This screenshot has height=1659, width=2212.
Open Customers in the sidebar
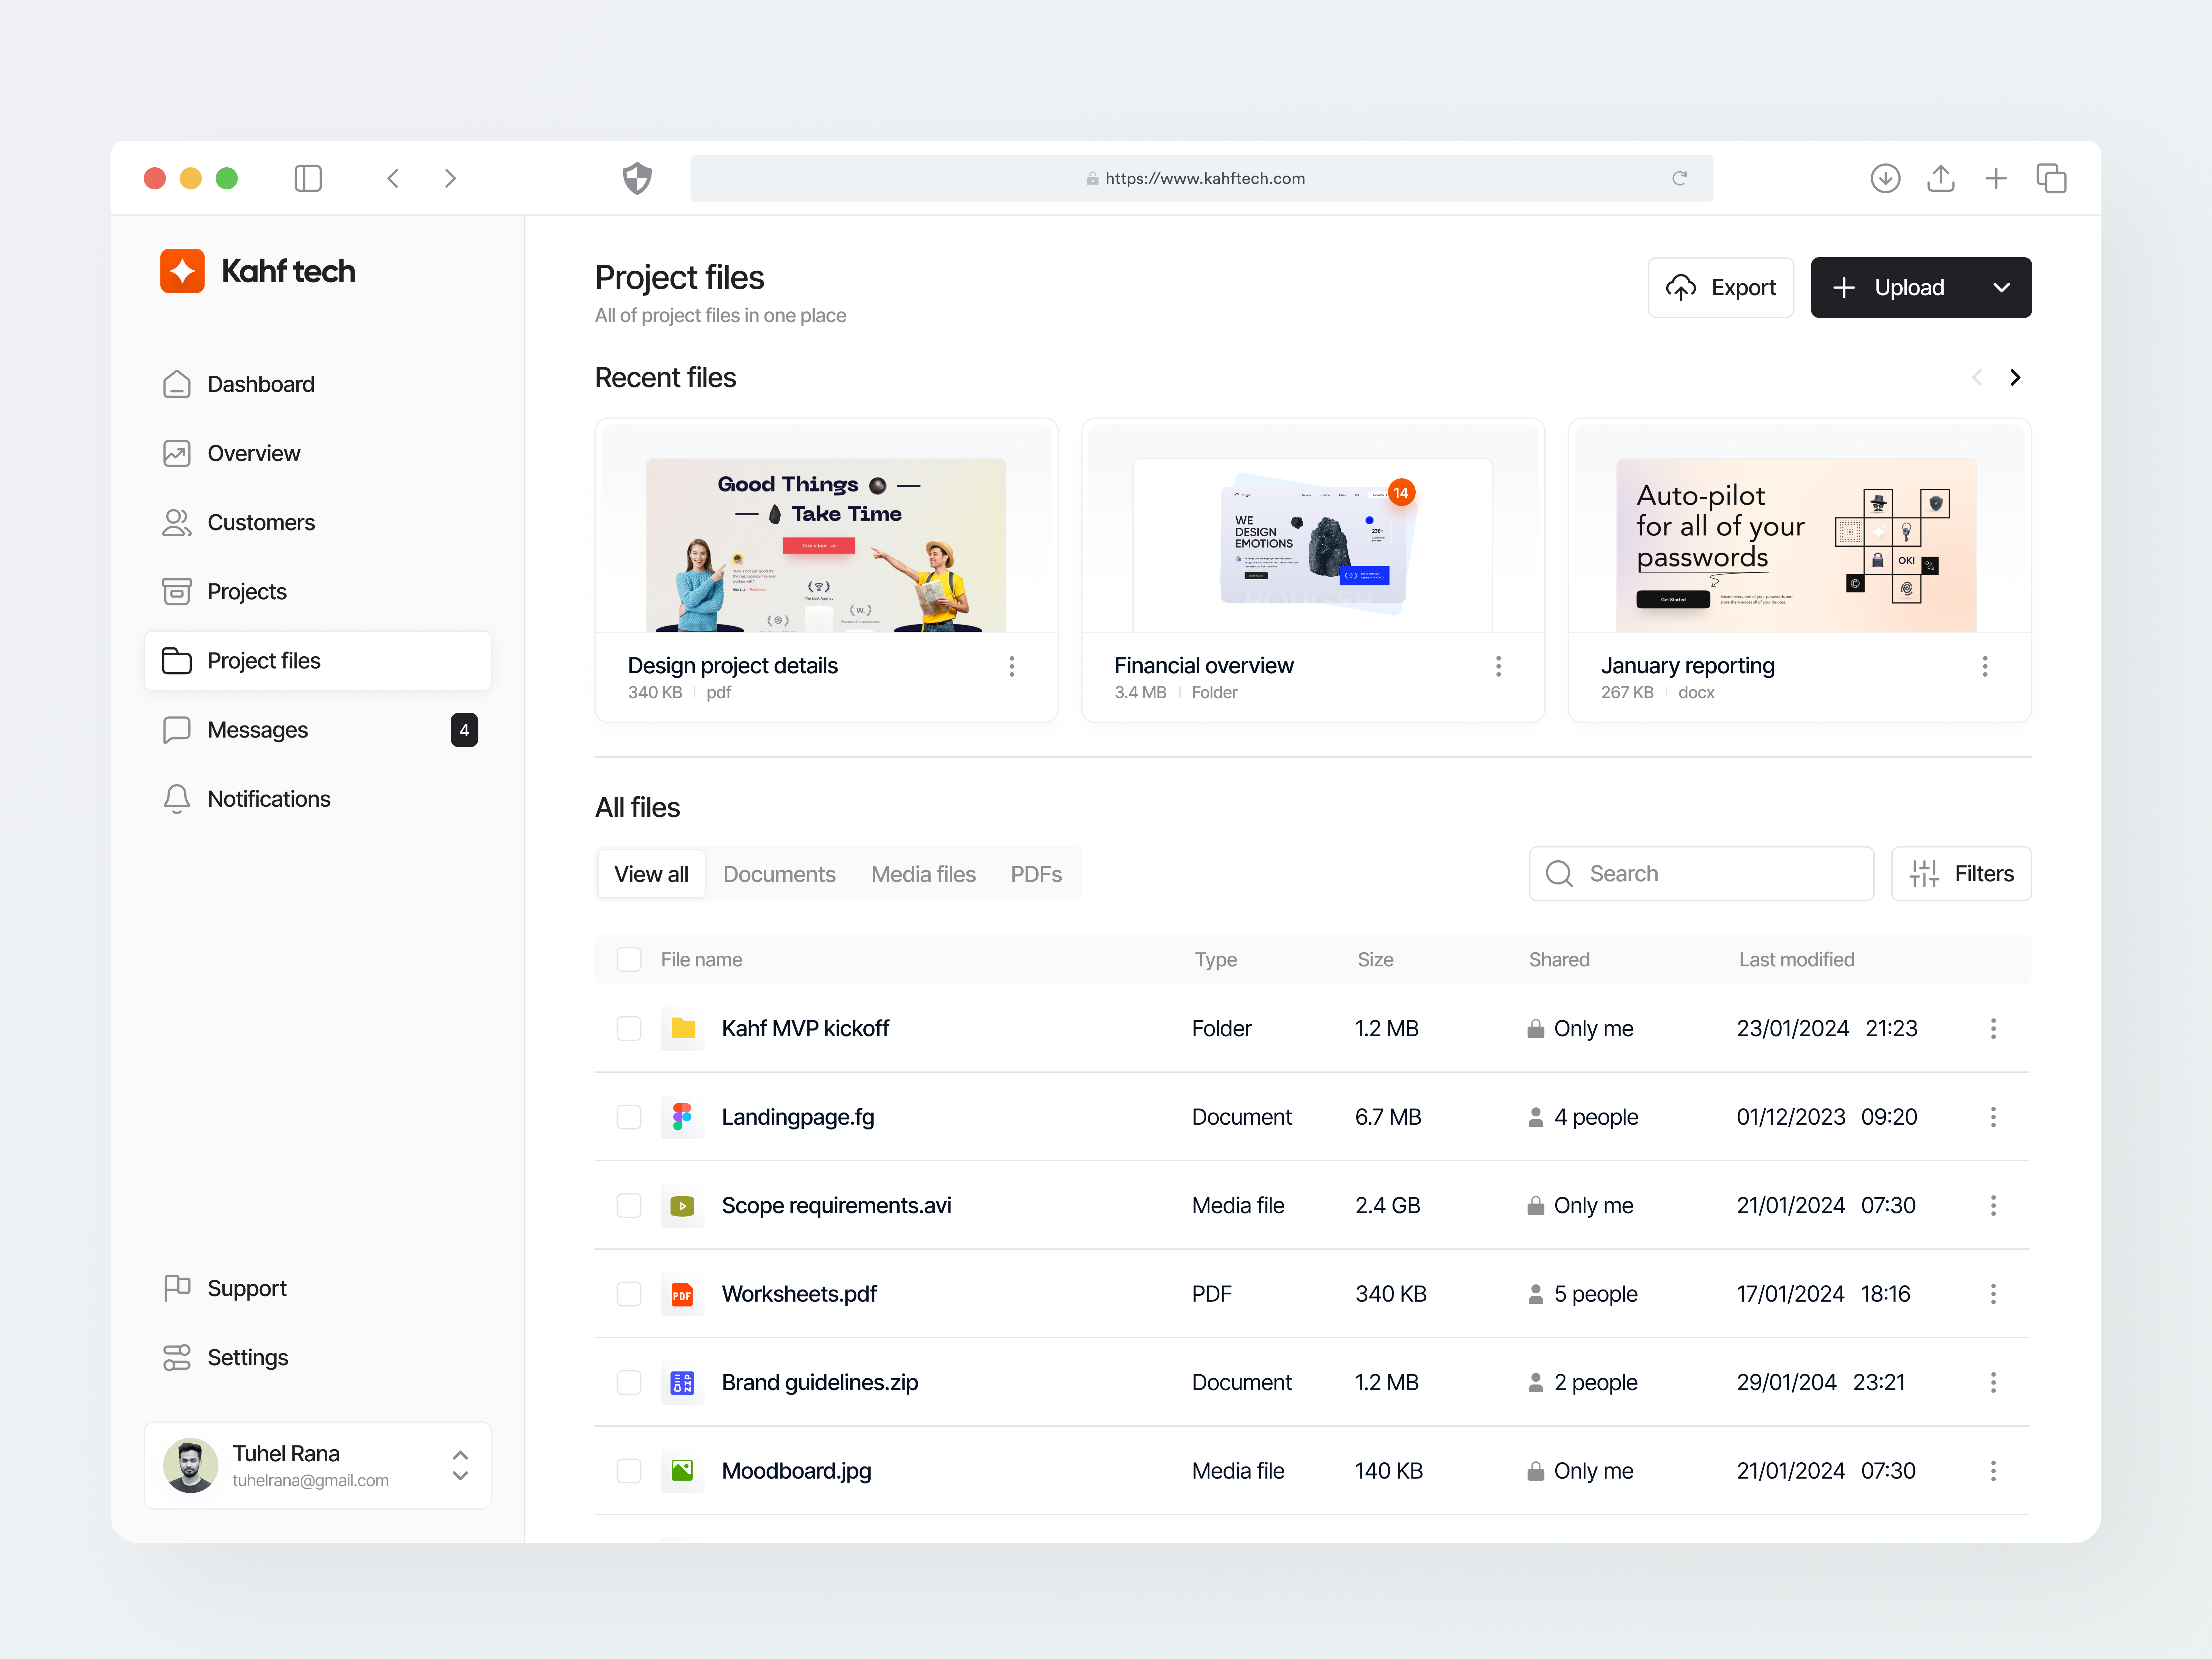(318, 522)
